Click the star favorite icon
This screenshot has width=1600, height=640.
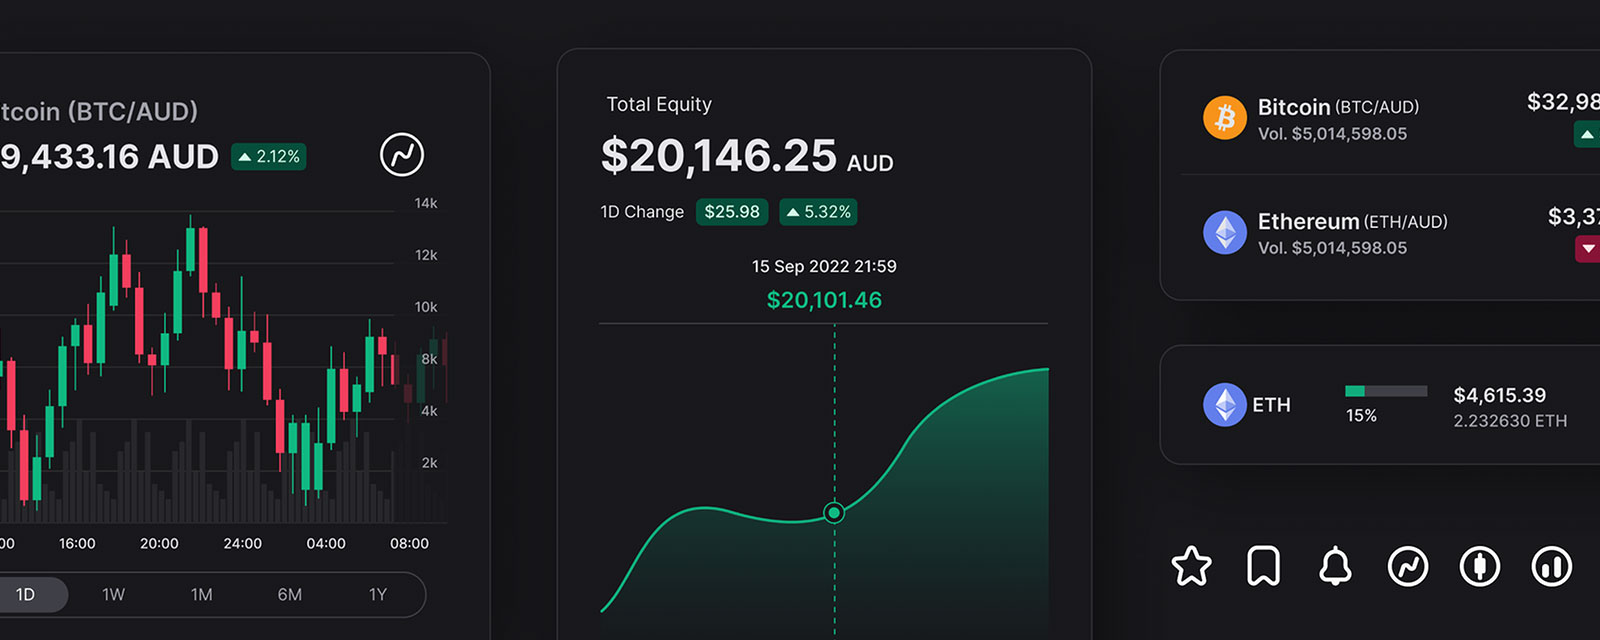coord(1191,566)
